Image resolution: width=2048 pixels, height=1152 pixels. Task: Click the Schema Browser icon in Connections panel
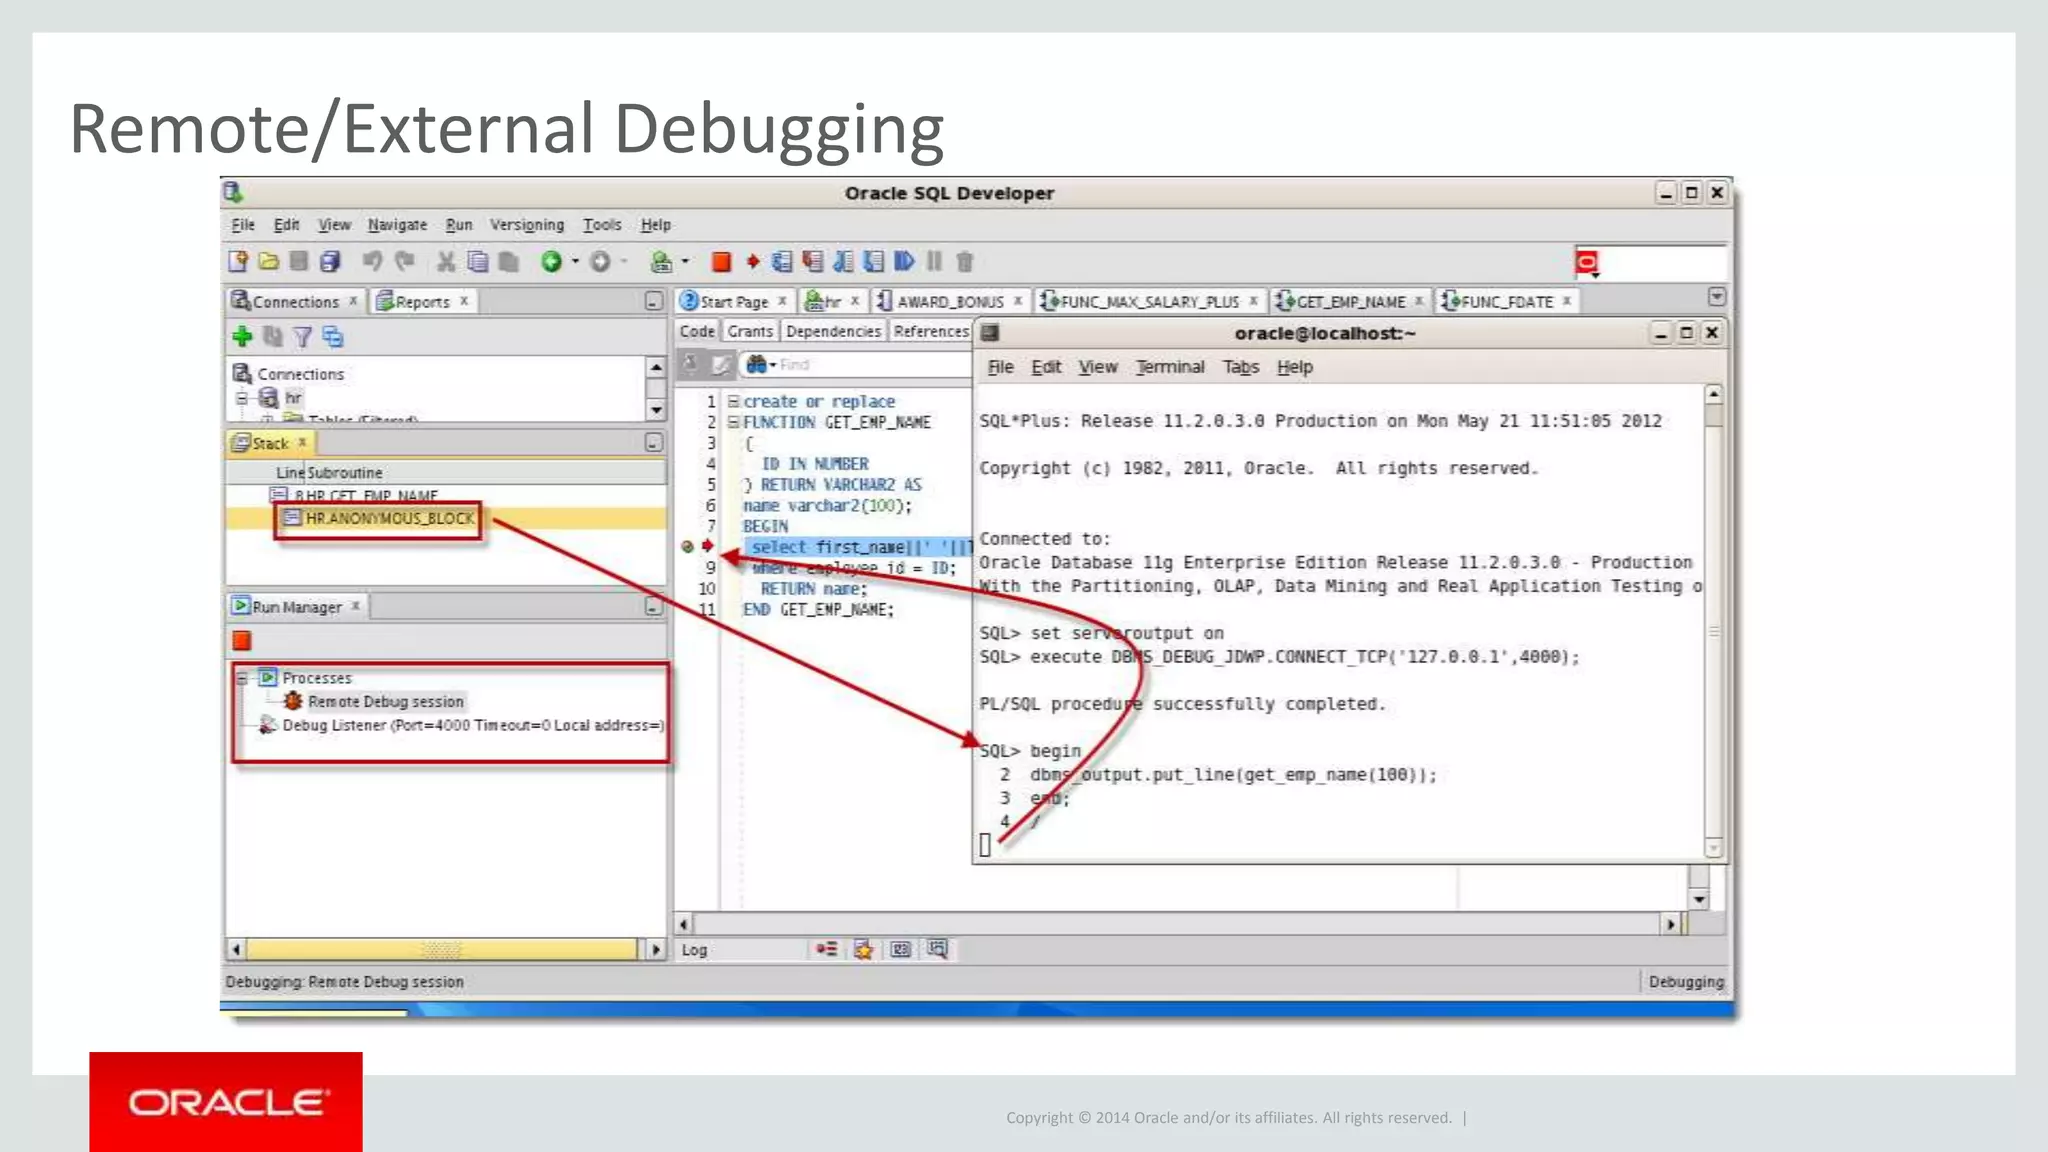(333, 337)
